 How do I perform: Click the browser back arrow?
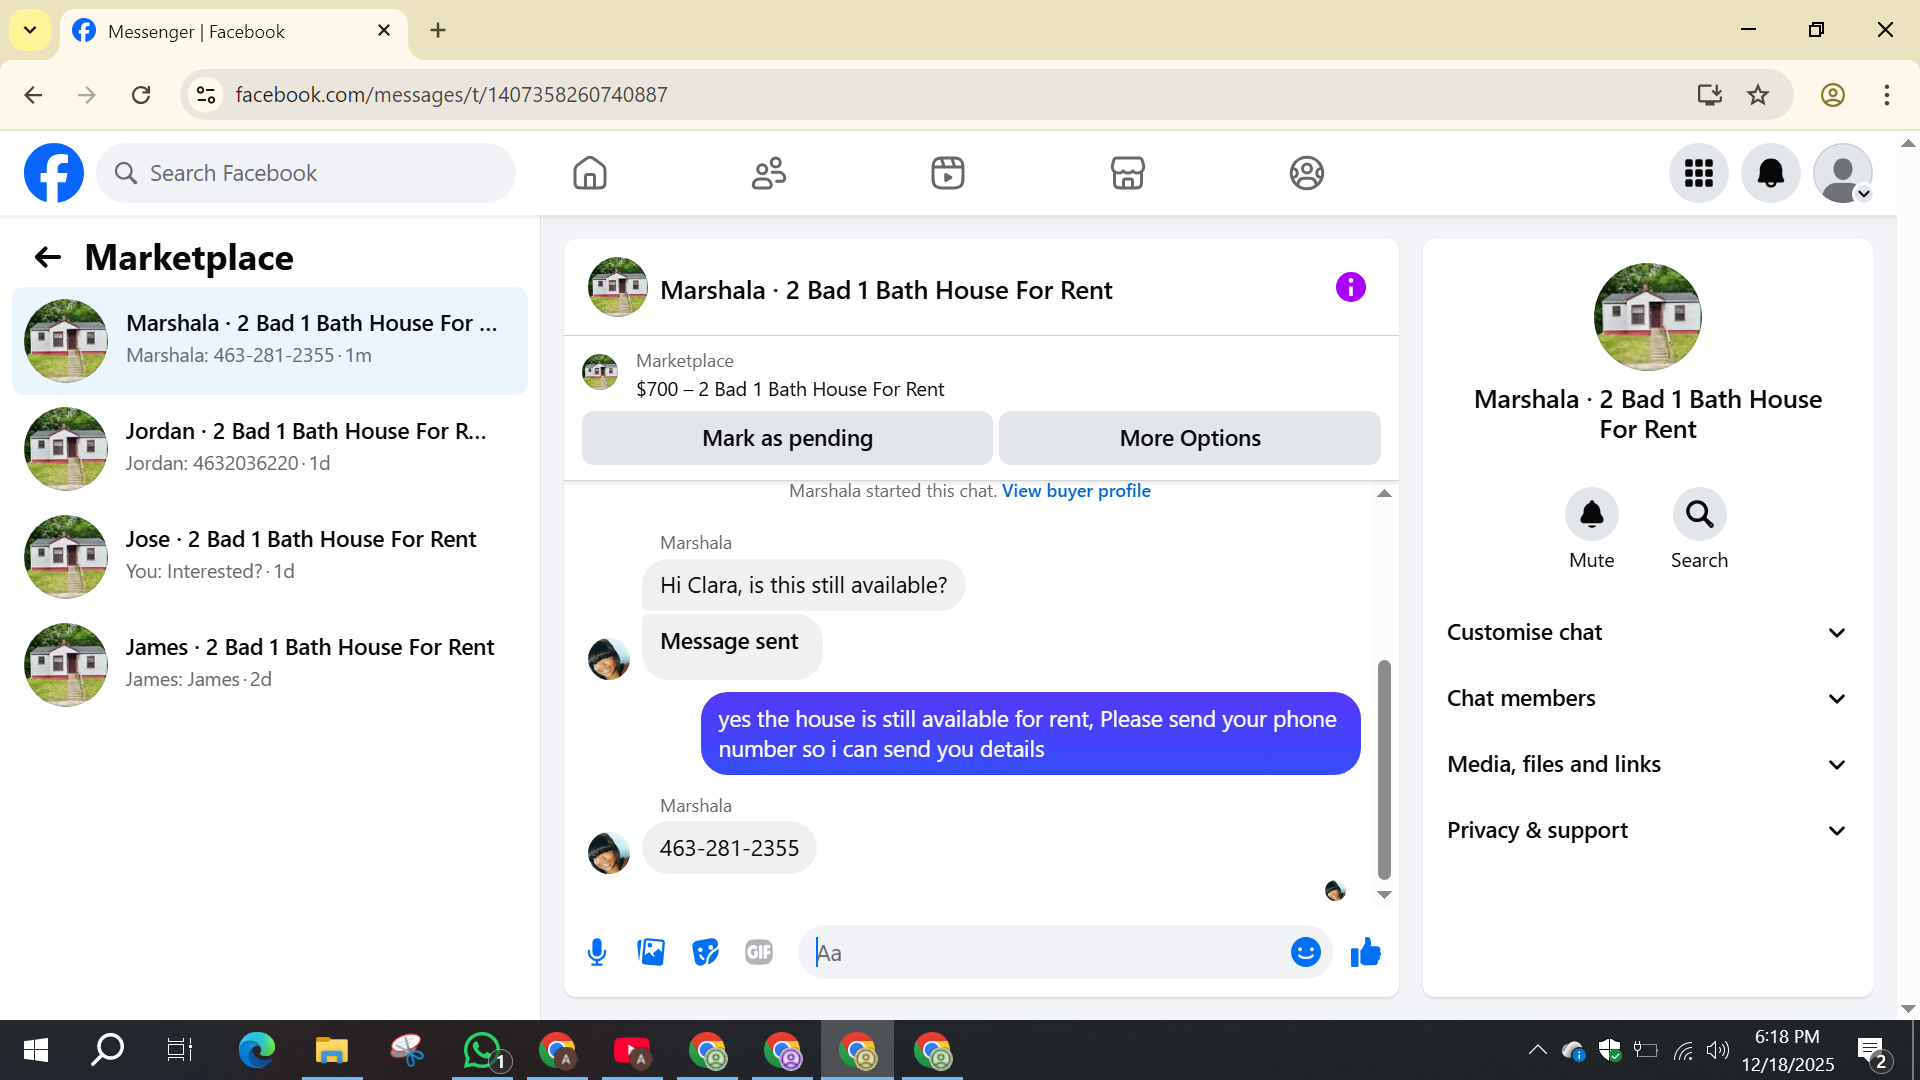coord(33,95)
